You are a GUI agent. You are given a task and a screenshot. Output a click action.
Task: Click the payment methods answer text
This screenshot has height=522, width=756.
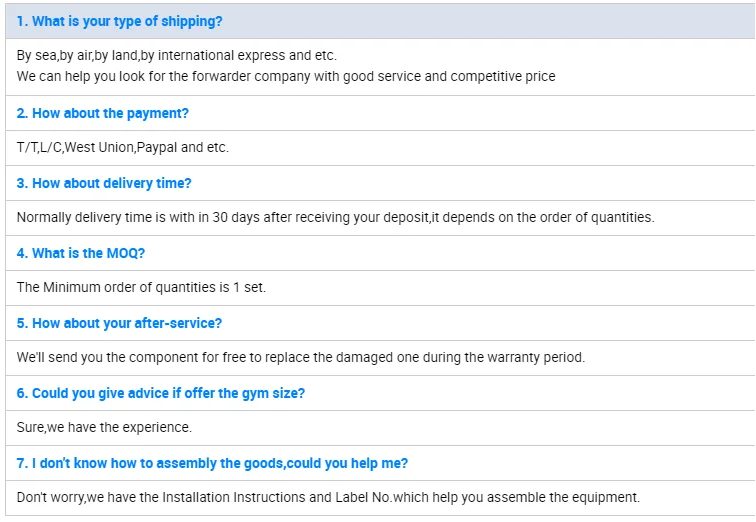123,147
